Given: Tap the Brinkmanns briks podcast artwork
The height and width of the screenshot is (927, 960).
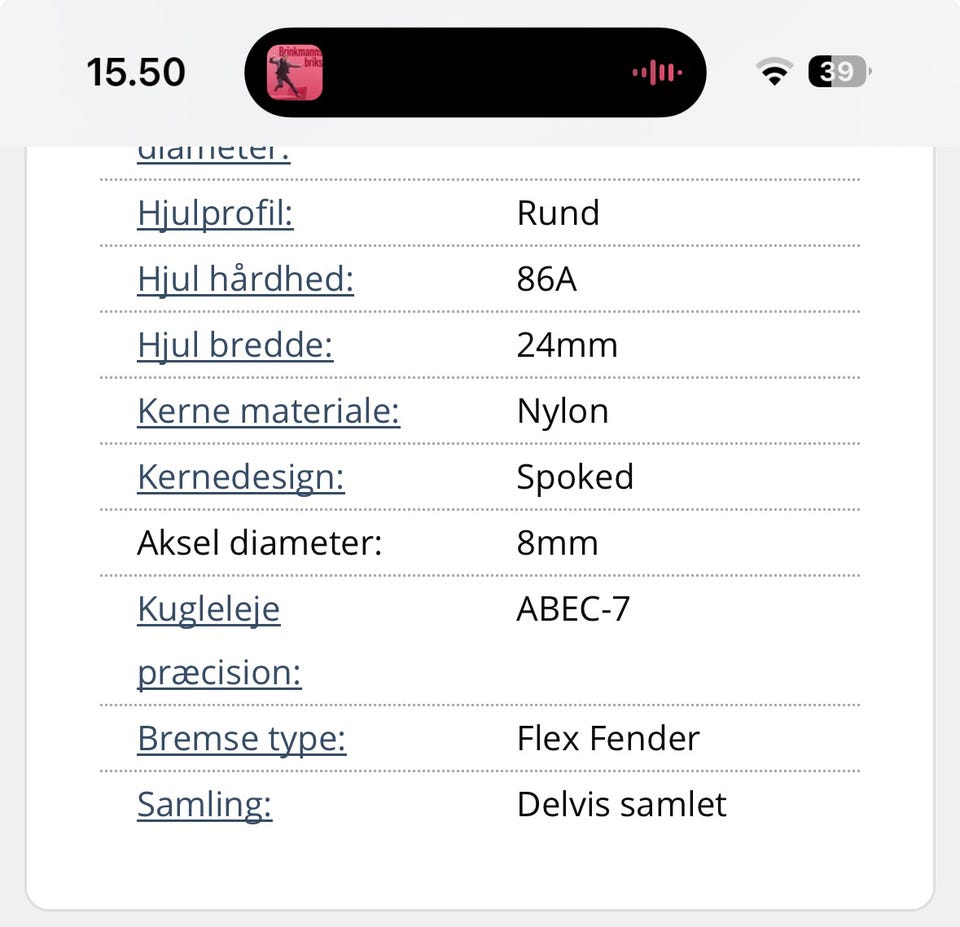Looking at the screenshot, I should [x=294, y=72].
